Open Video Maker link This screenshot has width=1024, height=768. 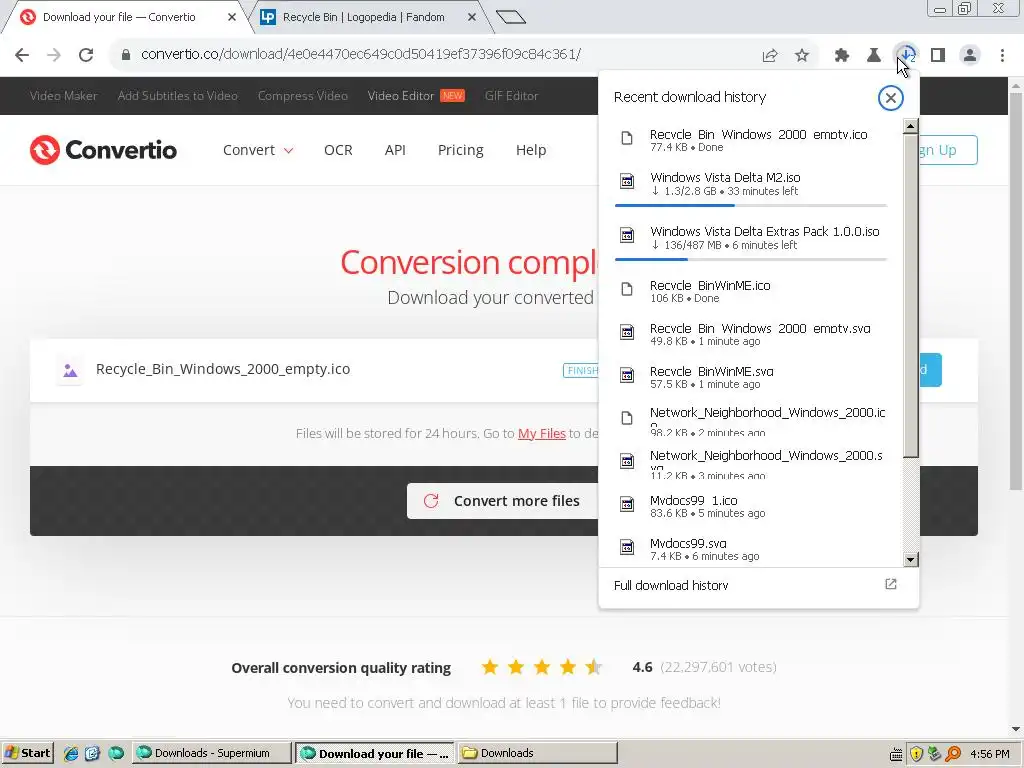click(63, 96)
